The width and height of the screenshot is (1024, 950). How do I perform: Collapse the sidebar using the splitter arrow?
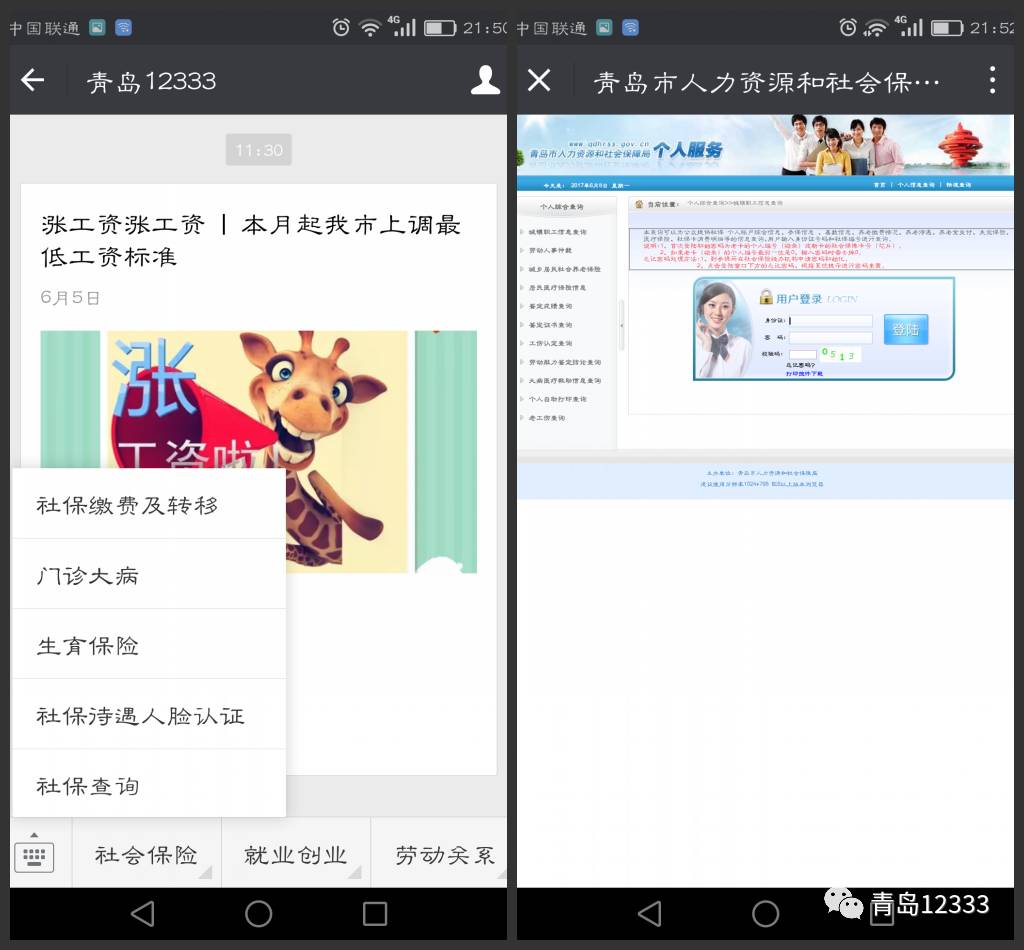[x=621, y=325]
